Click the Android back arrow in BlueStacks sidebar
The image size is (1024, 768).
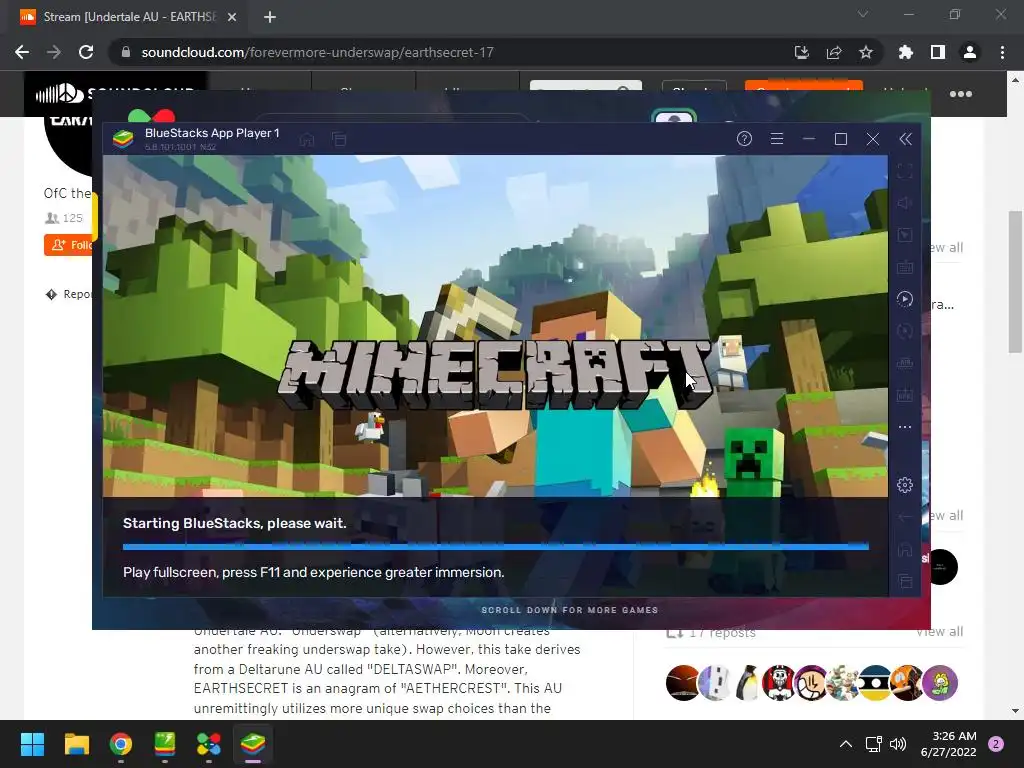904,517
